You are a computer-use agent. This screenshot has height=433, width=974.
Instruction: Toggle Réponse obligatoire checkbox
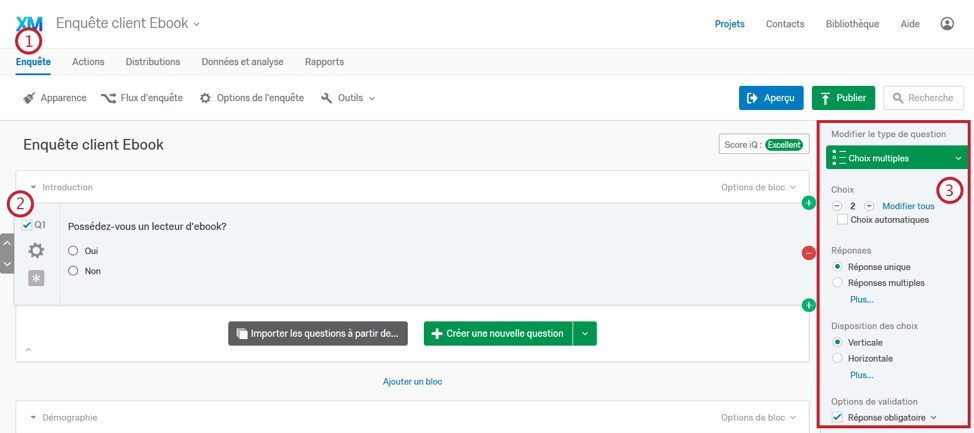click(x=837, y=417)
